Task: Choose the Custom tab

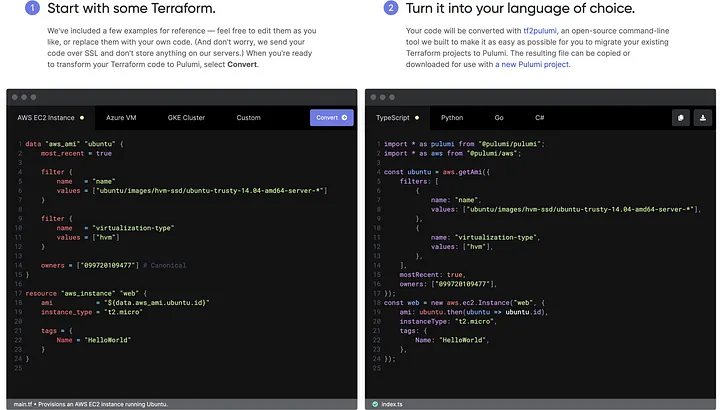Action: (x=248, y=118)
